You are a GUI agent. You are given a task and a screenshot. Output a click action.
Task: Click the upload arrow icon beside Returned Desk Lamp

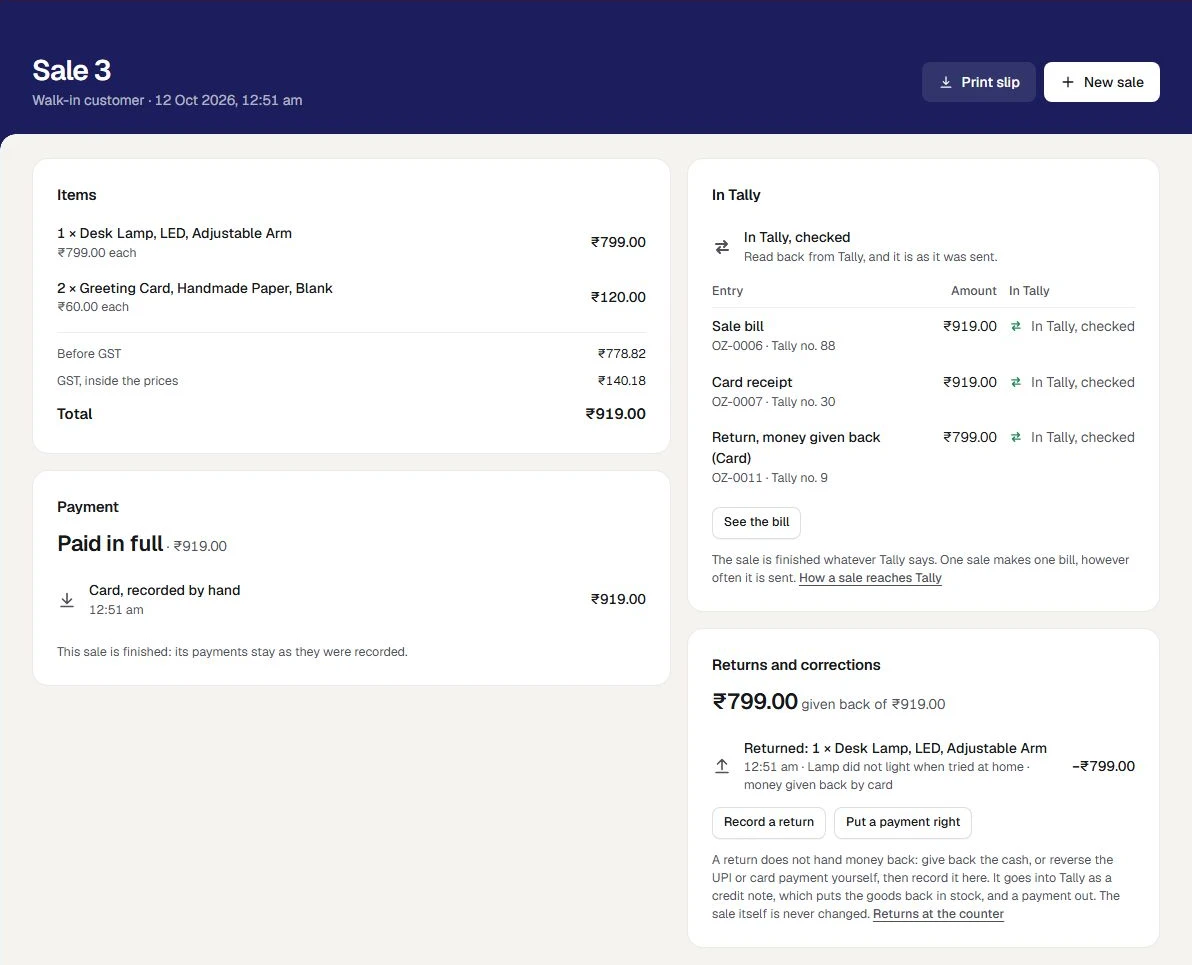coord(722,766)
